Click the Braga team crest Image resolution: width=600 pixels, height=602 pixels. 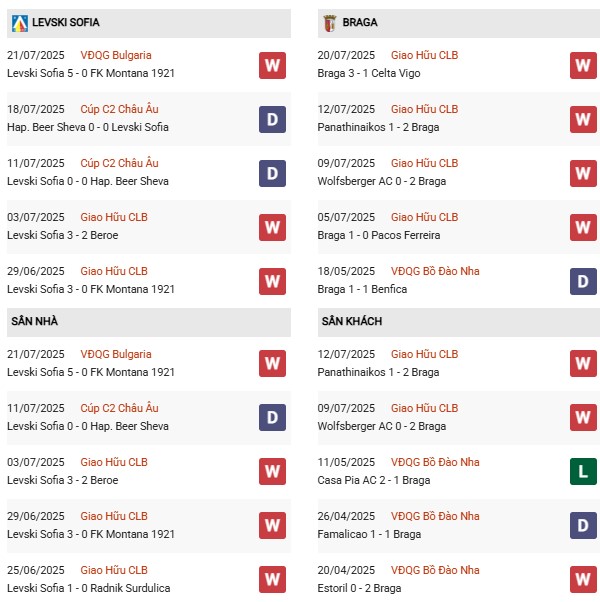pos(330,22)
